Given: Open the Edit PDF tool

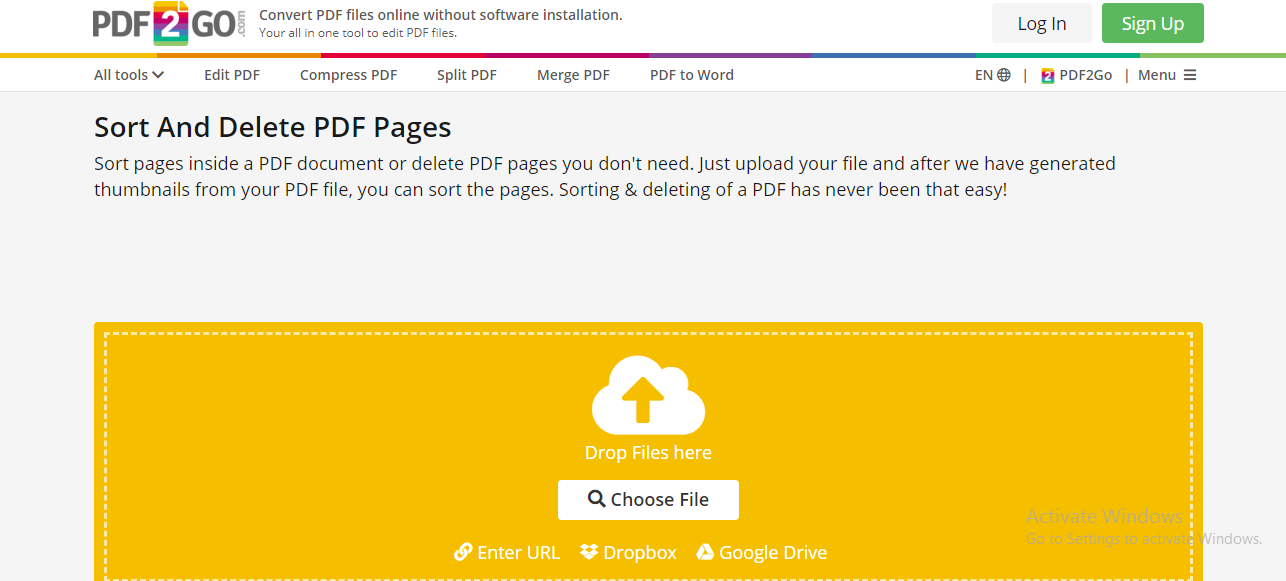Looking at the screenshot, I should [x=232, y=75].
